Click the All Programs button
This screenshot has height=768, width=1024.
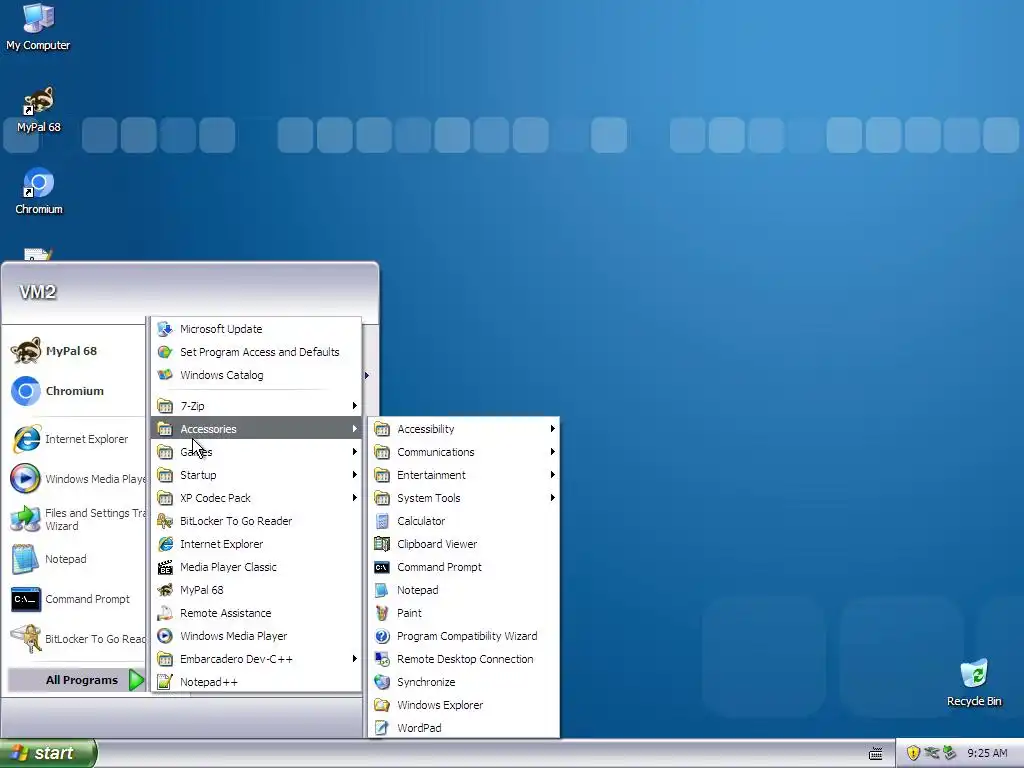(76, 680)
